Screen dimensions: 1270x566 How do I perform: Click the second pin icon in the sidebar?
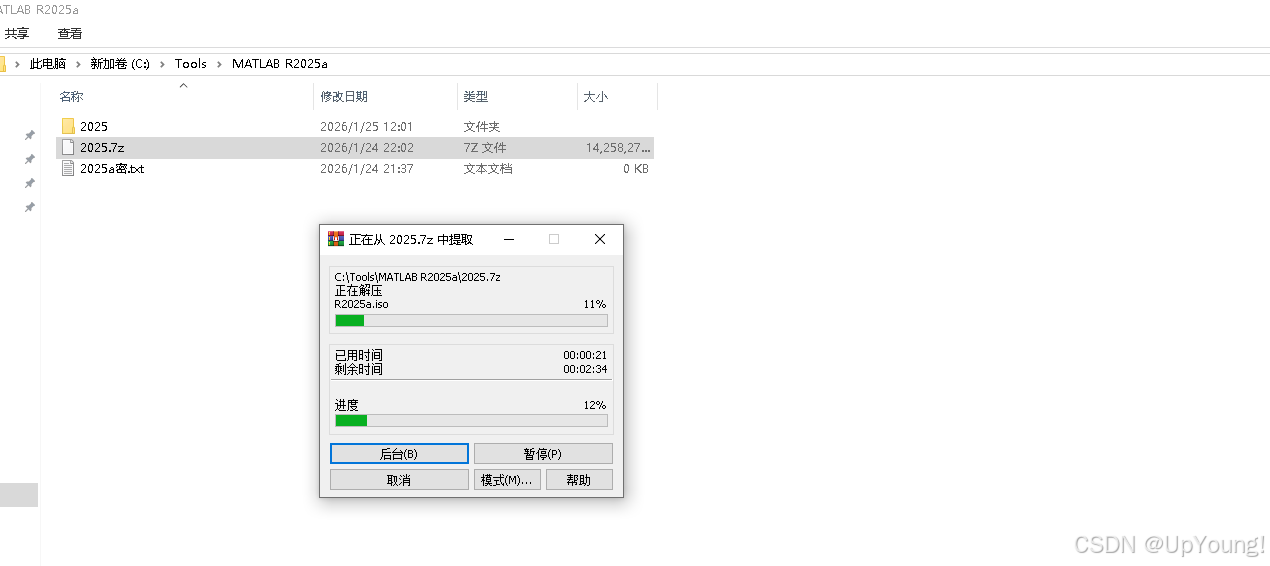click(x=30, y=159)
